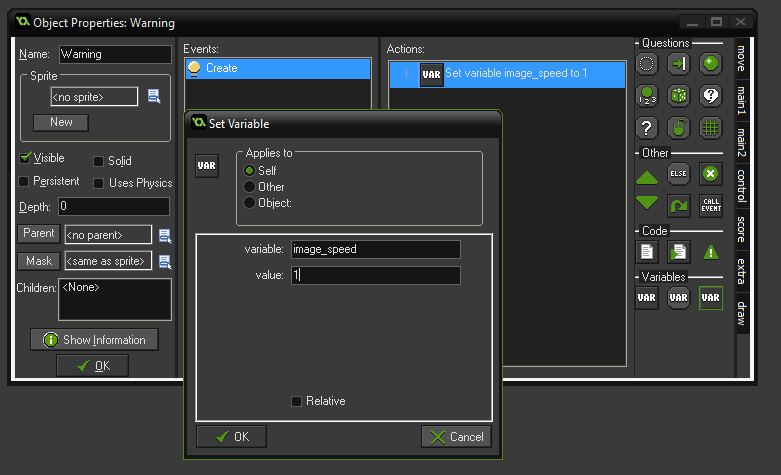
Task: Select the Call Event action icon
Action: coord(710,205)
